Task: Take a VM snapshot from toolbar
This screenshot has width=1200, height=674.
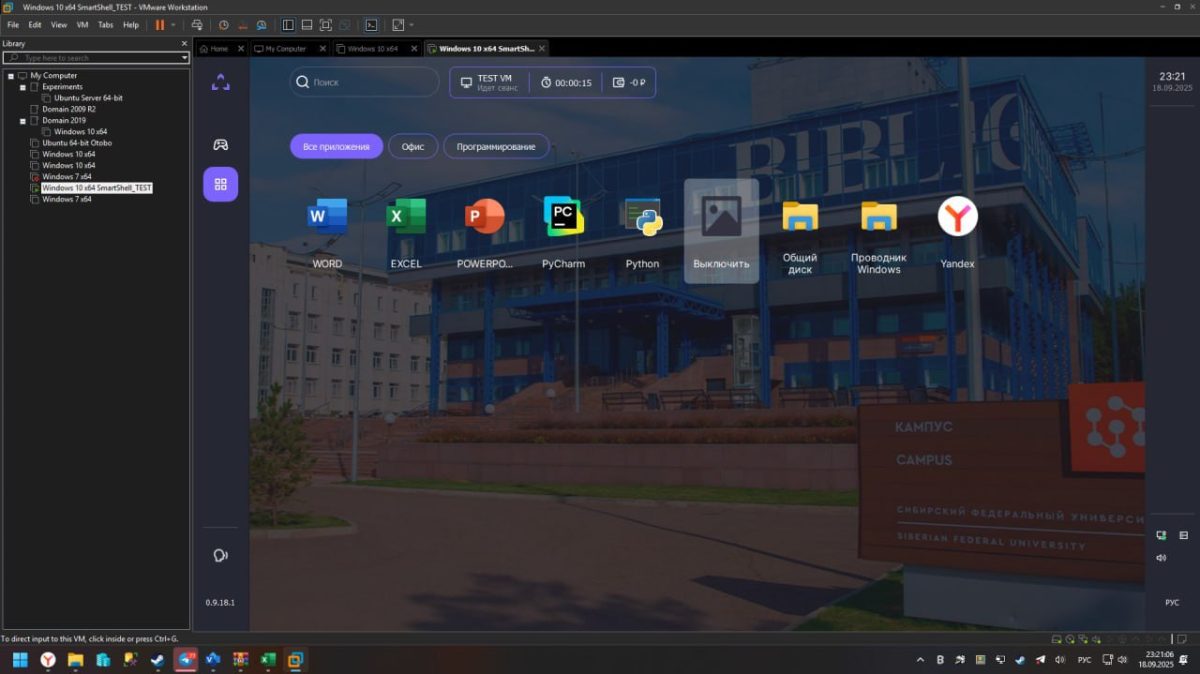Action: click(223, 24)
